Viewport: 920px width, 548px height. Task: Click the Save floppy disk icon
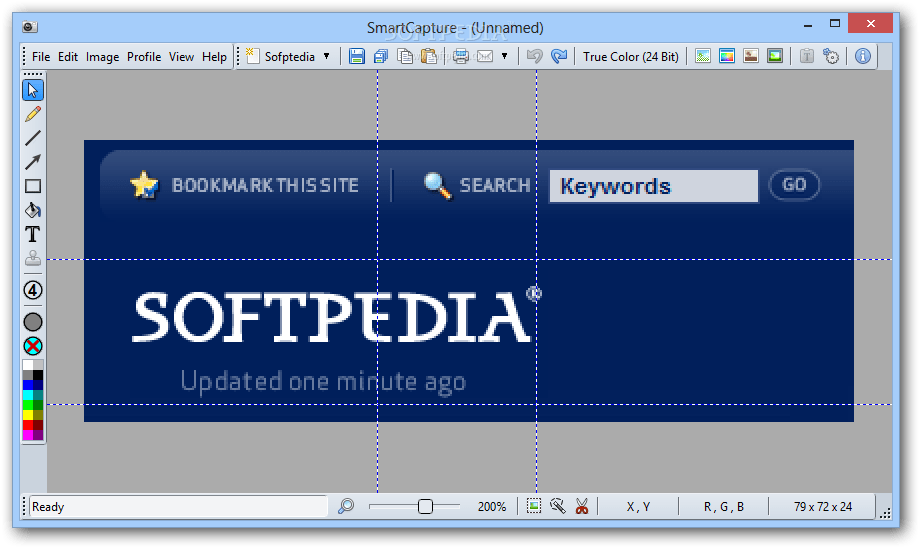[x=357, y=56]
